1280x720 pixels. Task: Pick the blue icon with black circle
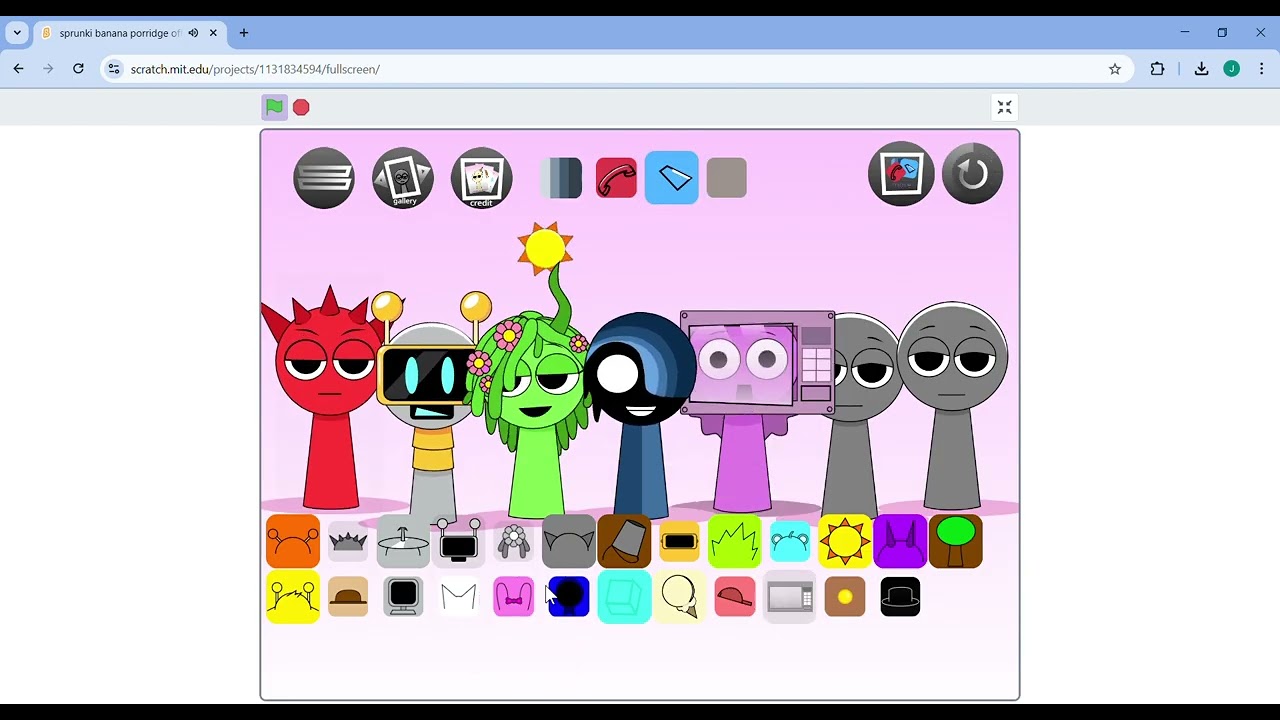coord(569,597)
